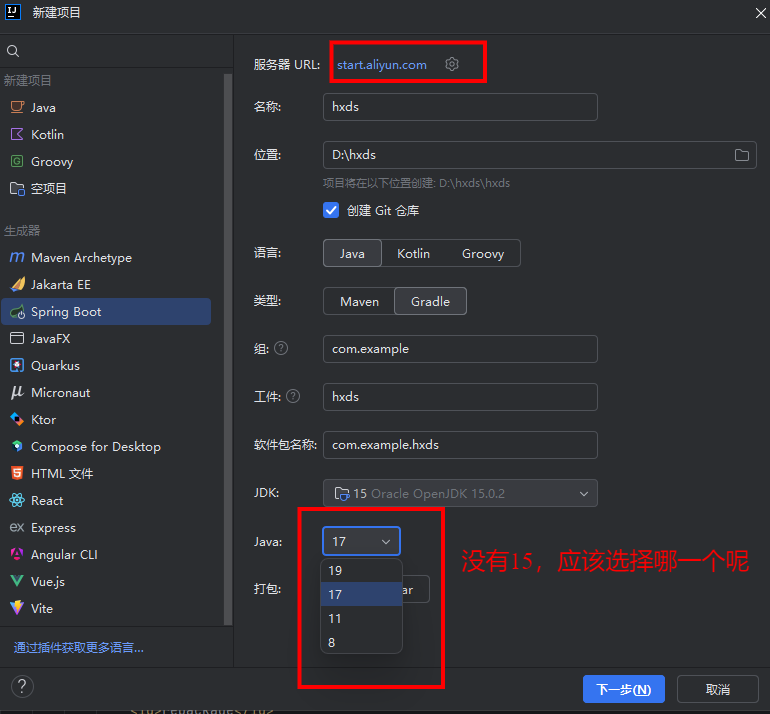Click the start.aliyun.com server URL link
Image resolution: width=770 pixels, height=714 pixels.
point(382,65)
